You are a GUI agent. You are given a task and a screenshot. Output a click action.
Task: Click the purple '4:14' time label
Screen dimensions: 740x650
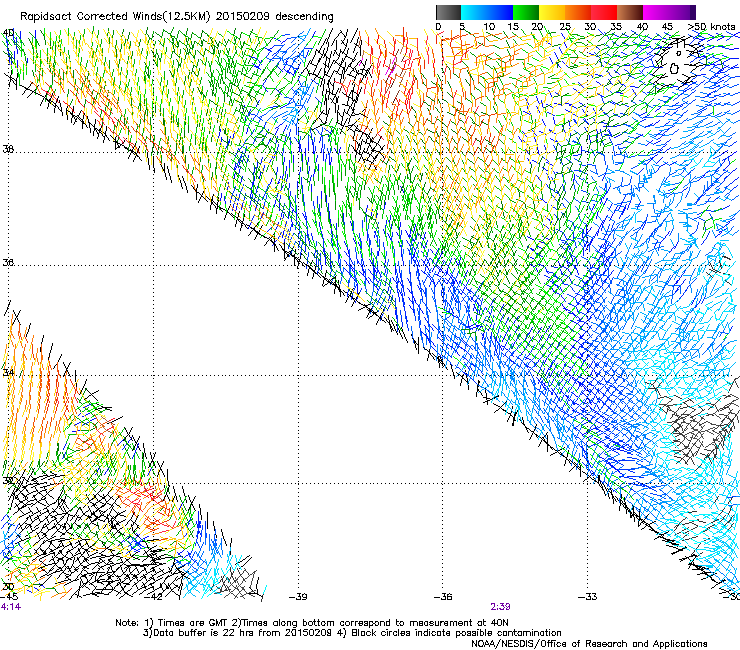(x=11, y=607)
